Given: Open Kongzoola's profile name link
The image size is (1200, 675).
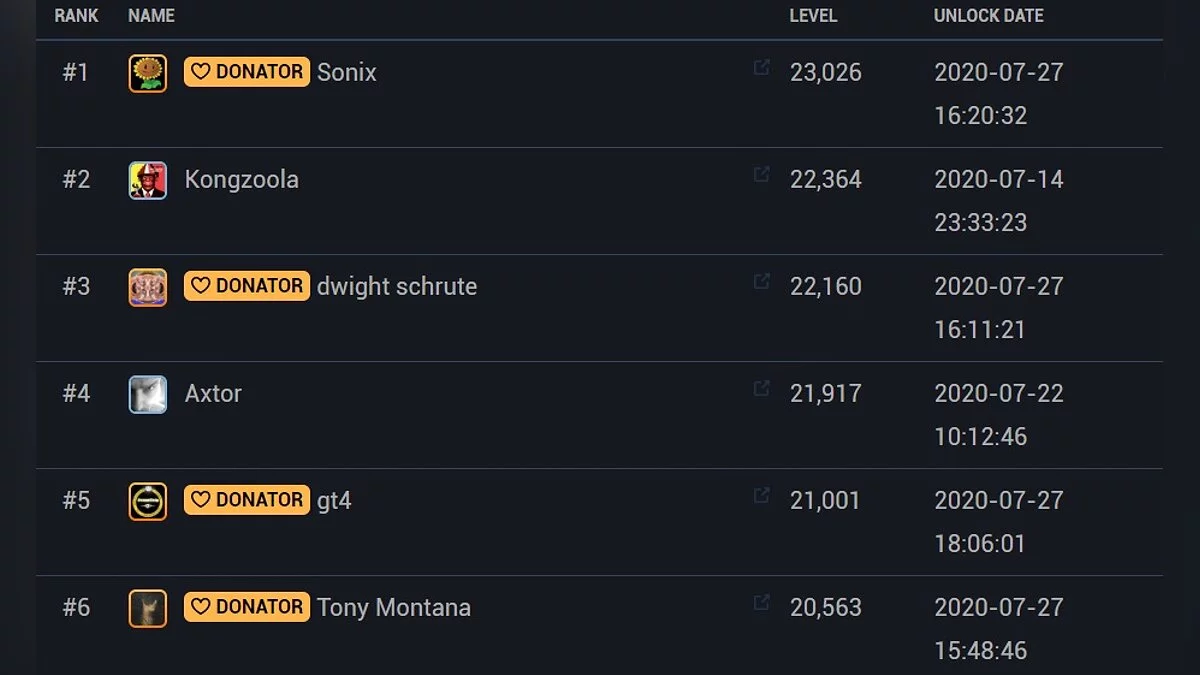Looking at the screenshot, I should [x=241, y=180].
